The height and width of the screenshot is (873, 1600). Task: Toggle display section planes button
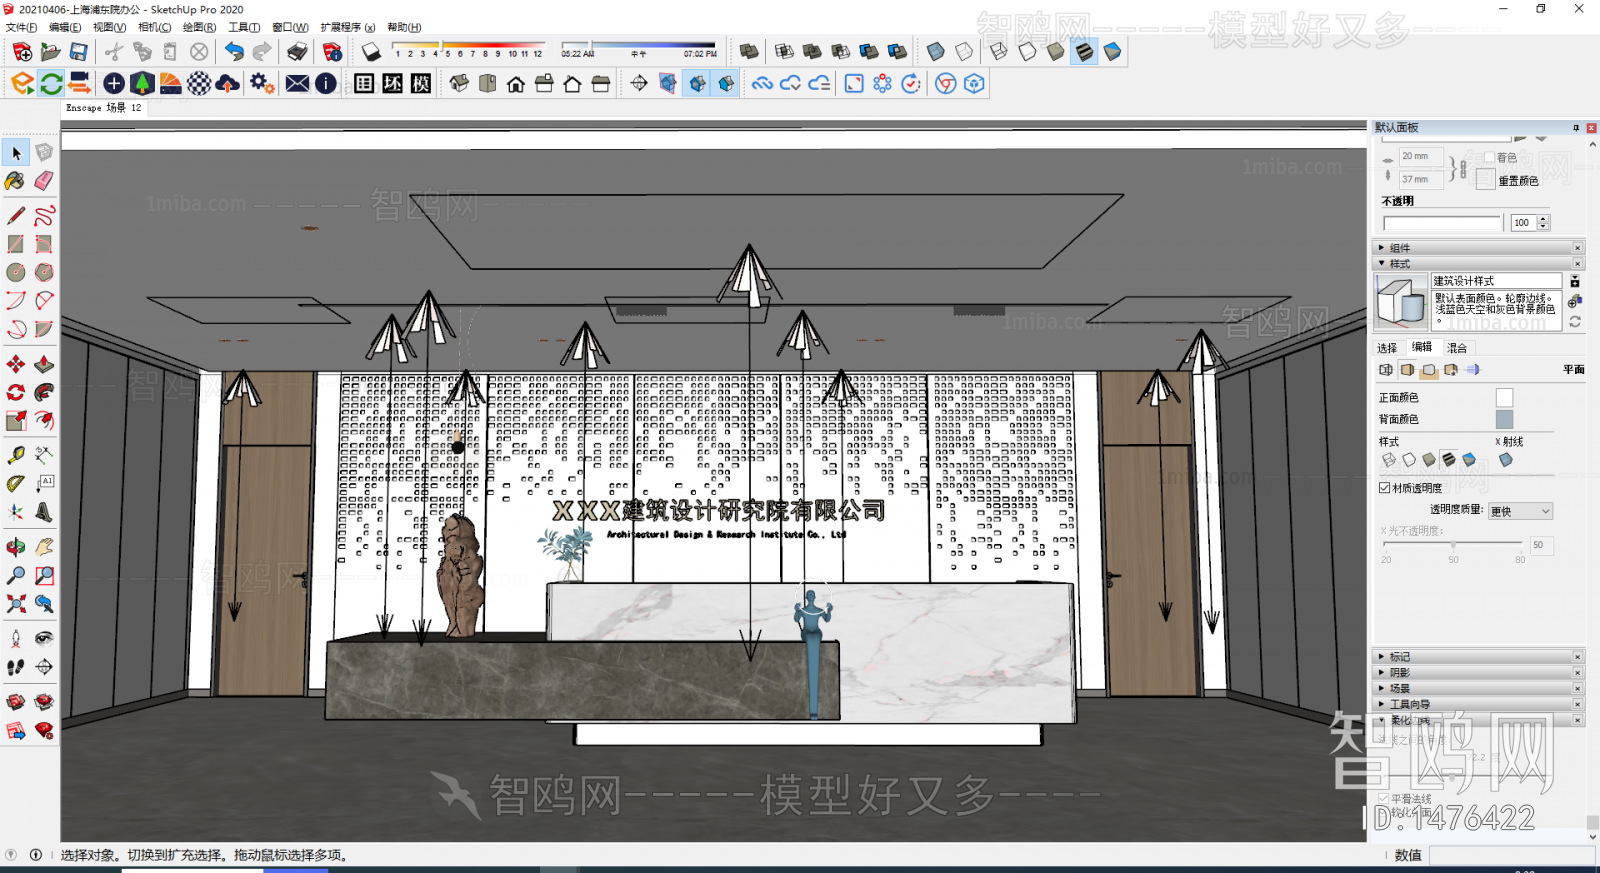(668, 83)
